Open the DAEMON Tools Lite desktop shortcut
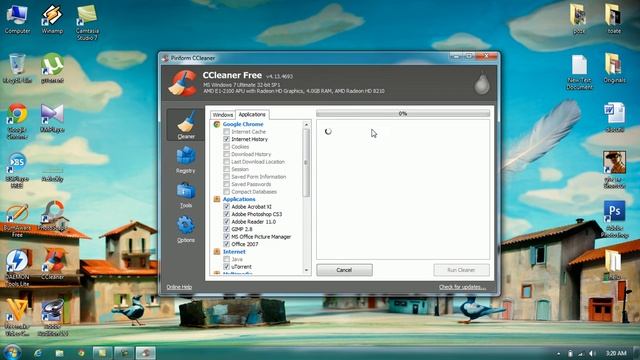The width and height of the screenshot is (640, 360). (17, 267)
